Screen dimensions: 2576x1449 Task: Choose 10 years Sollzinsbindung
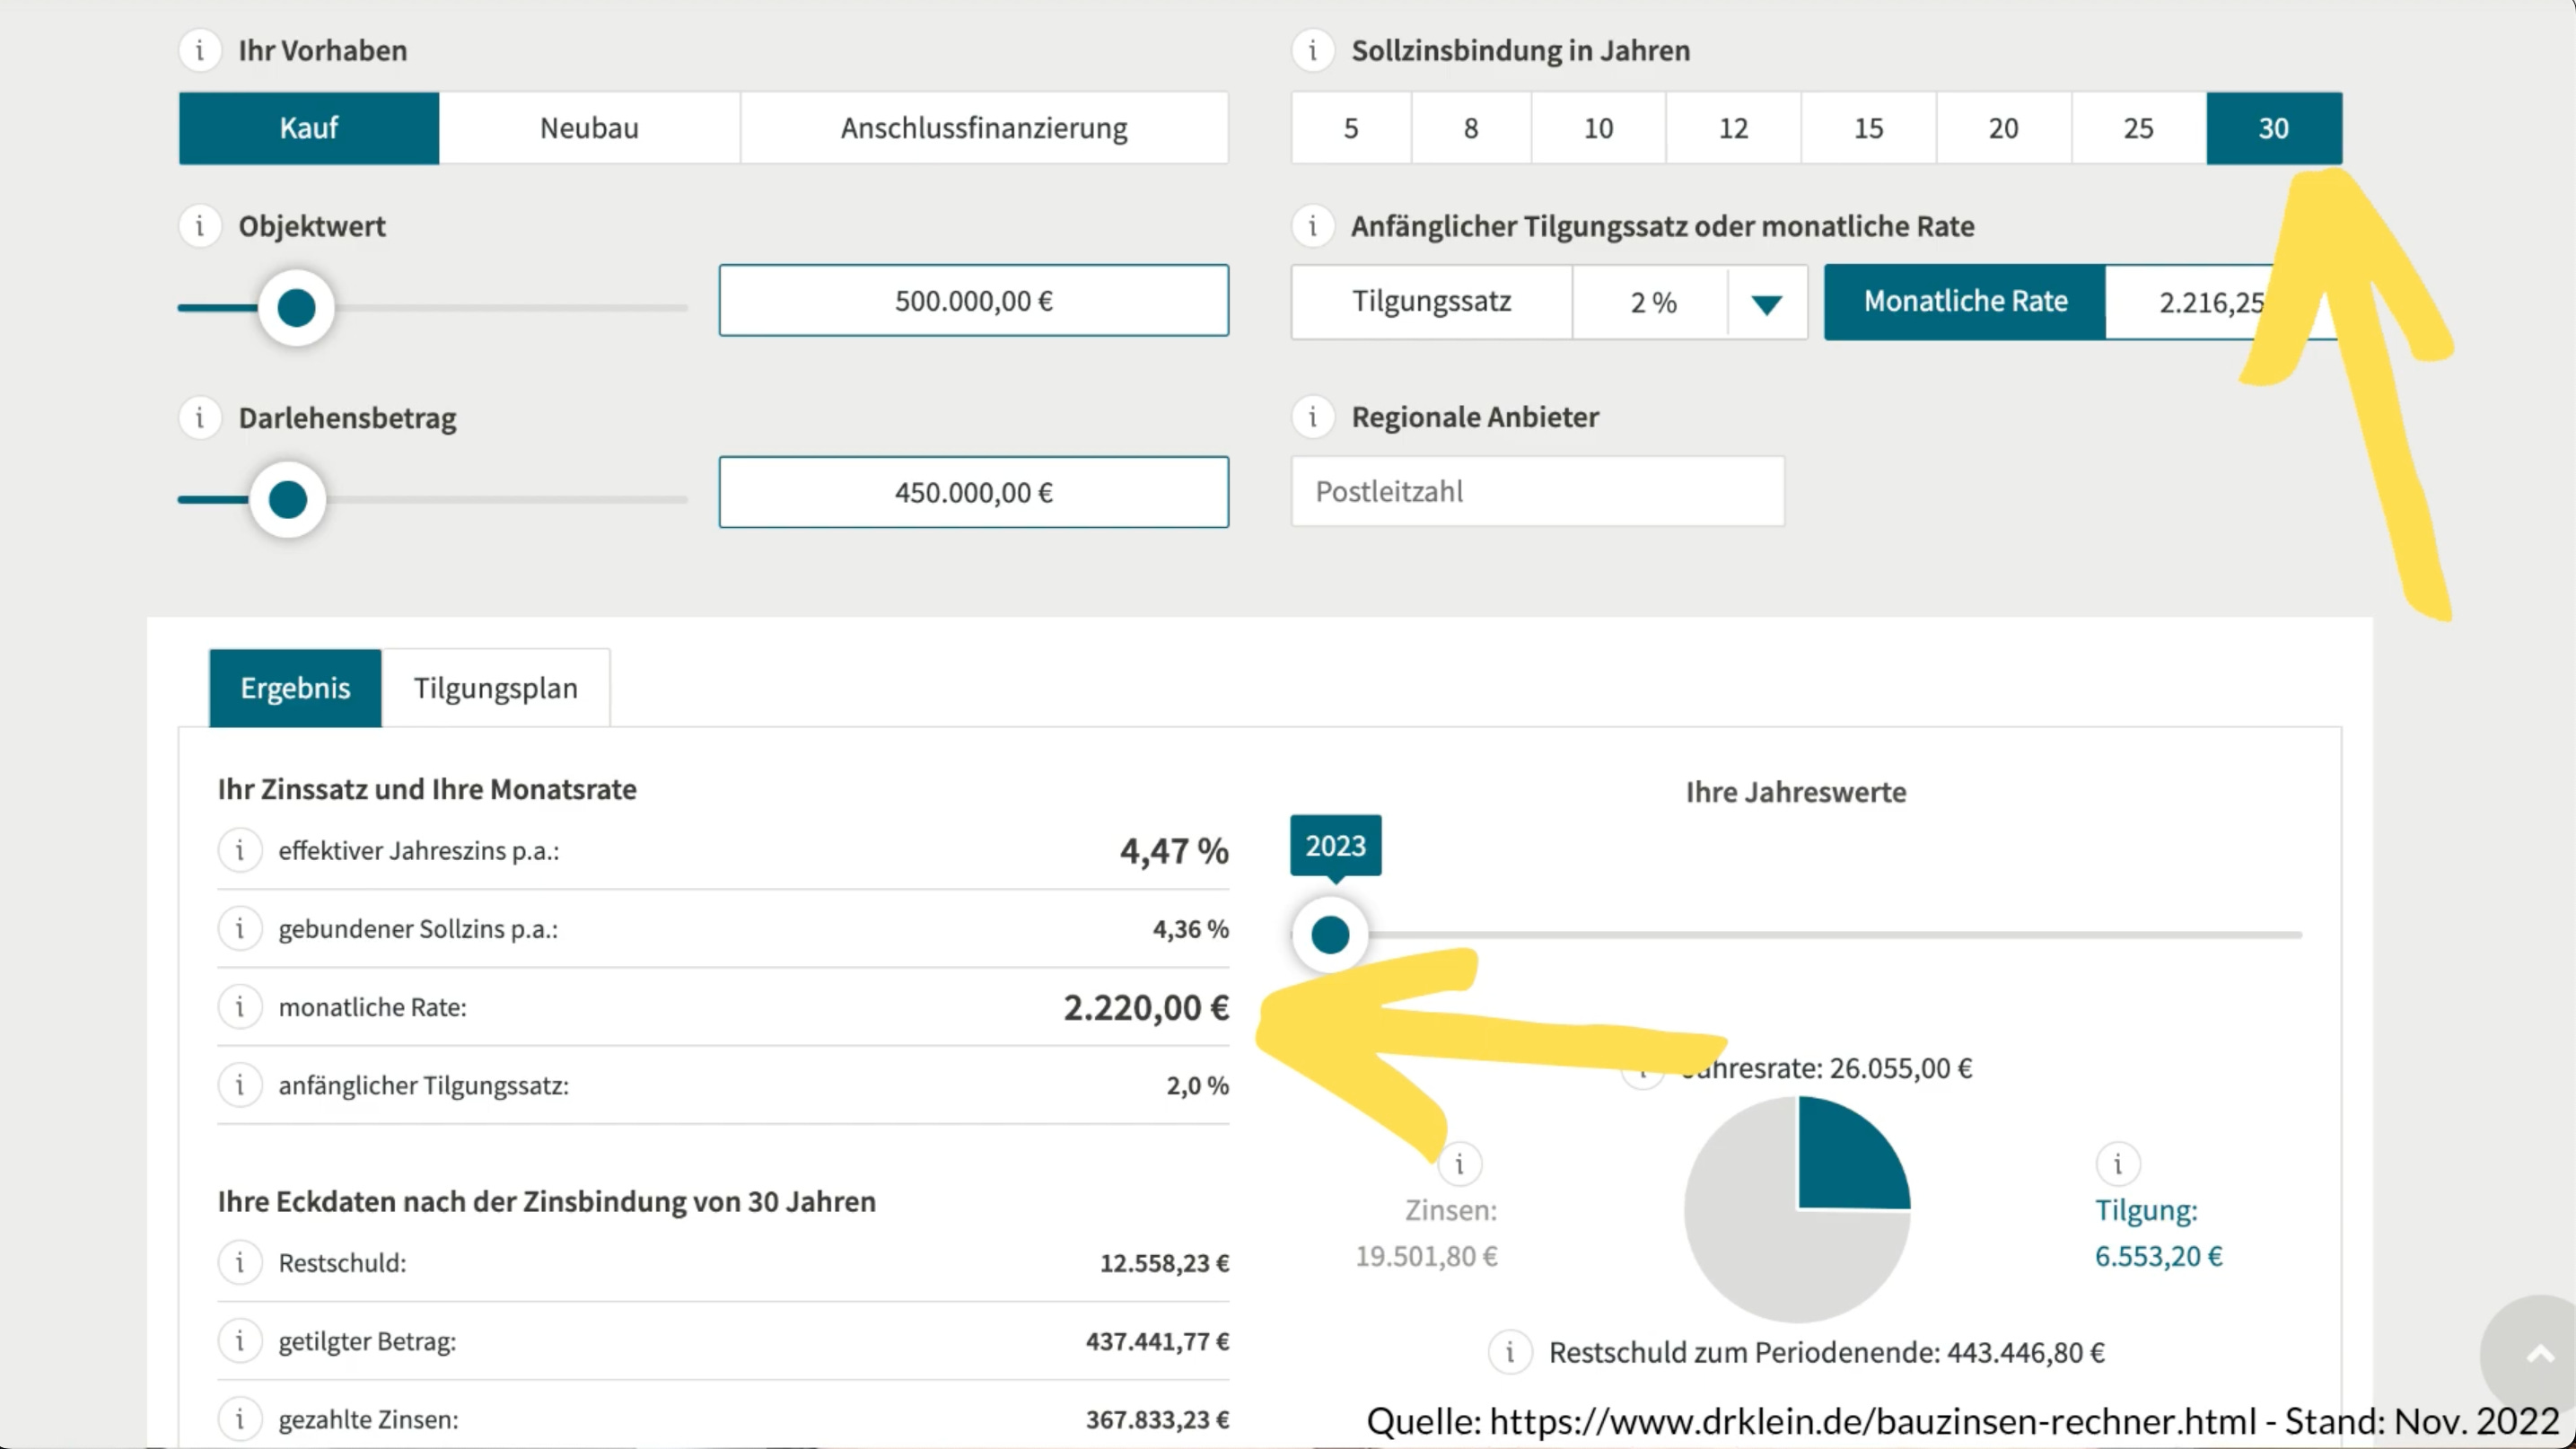point(1598,128)
